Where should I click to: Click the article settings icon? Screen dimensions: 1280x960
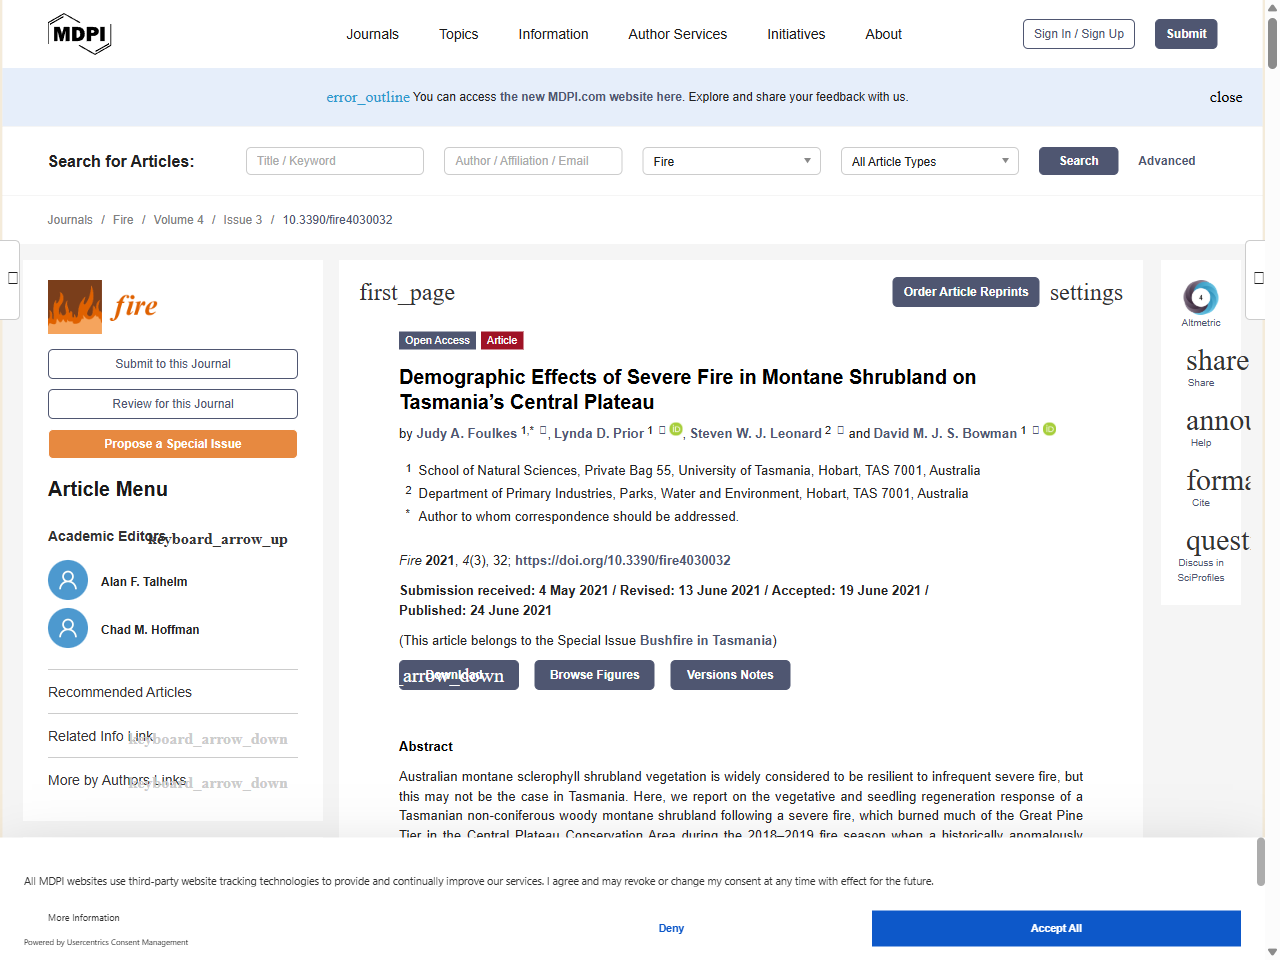(x=1085, y=292)
